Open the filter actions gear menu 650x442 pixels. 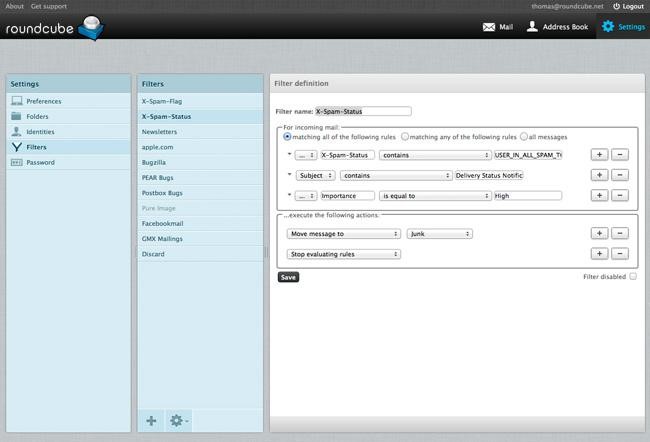pyautogui.click(x=178, y=421)
